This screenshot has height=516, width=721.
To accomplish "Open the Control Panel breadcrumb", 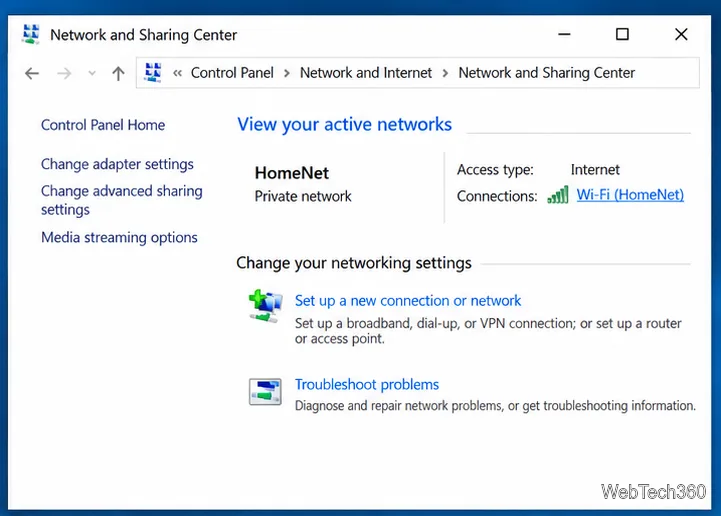I will click(x=232, y=73).
